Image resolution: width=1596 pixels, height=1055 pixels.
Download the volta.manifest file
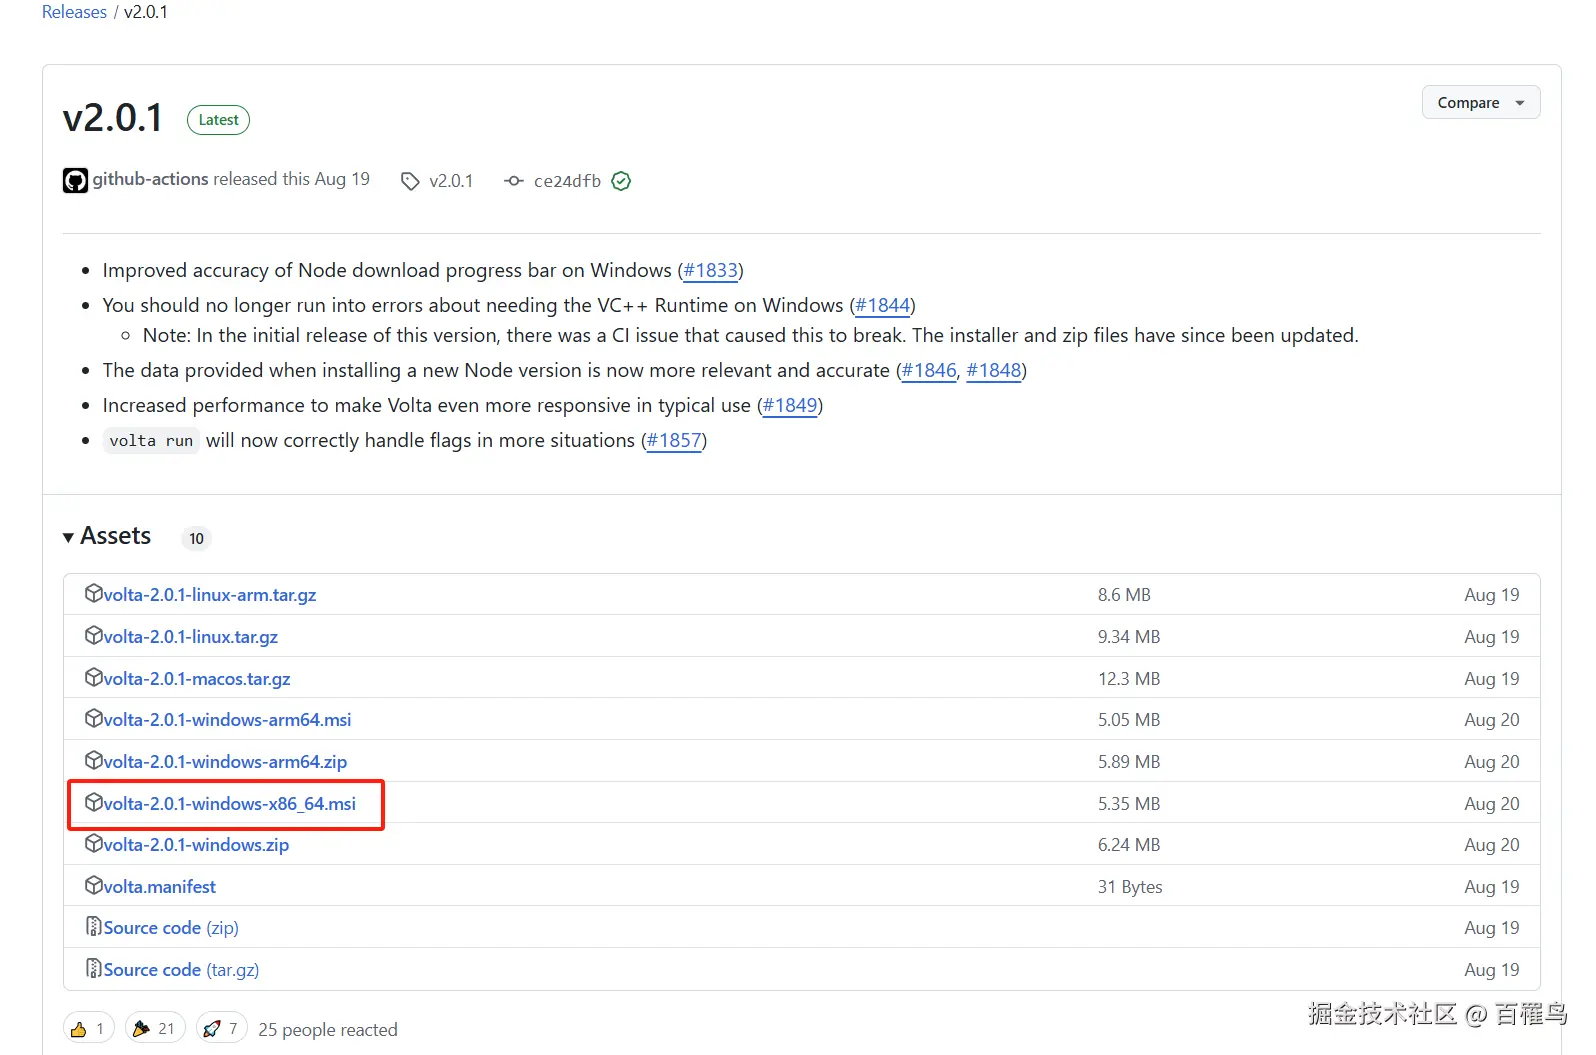(160, 887)
